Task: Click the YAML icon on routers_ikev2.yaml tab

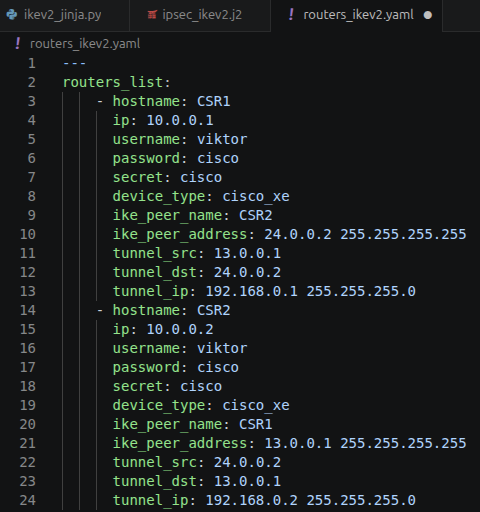Action: coord(291,15)
